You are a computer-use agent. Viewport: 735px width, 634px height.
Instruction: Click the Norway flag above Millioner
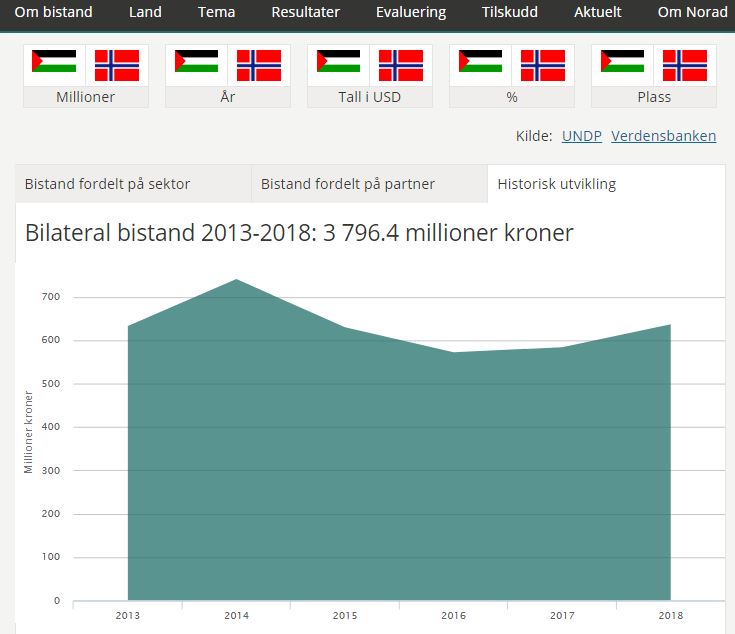pos(117,64)
